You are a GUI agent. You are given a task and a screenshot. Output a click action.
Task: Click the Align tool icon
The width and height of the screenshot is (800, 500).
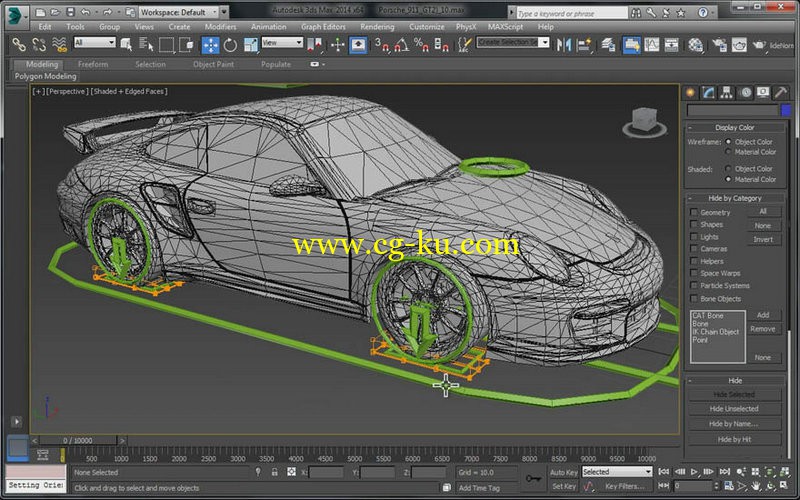pos(584,45)
